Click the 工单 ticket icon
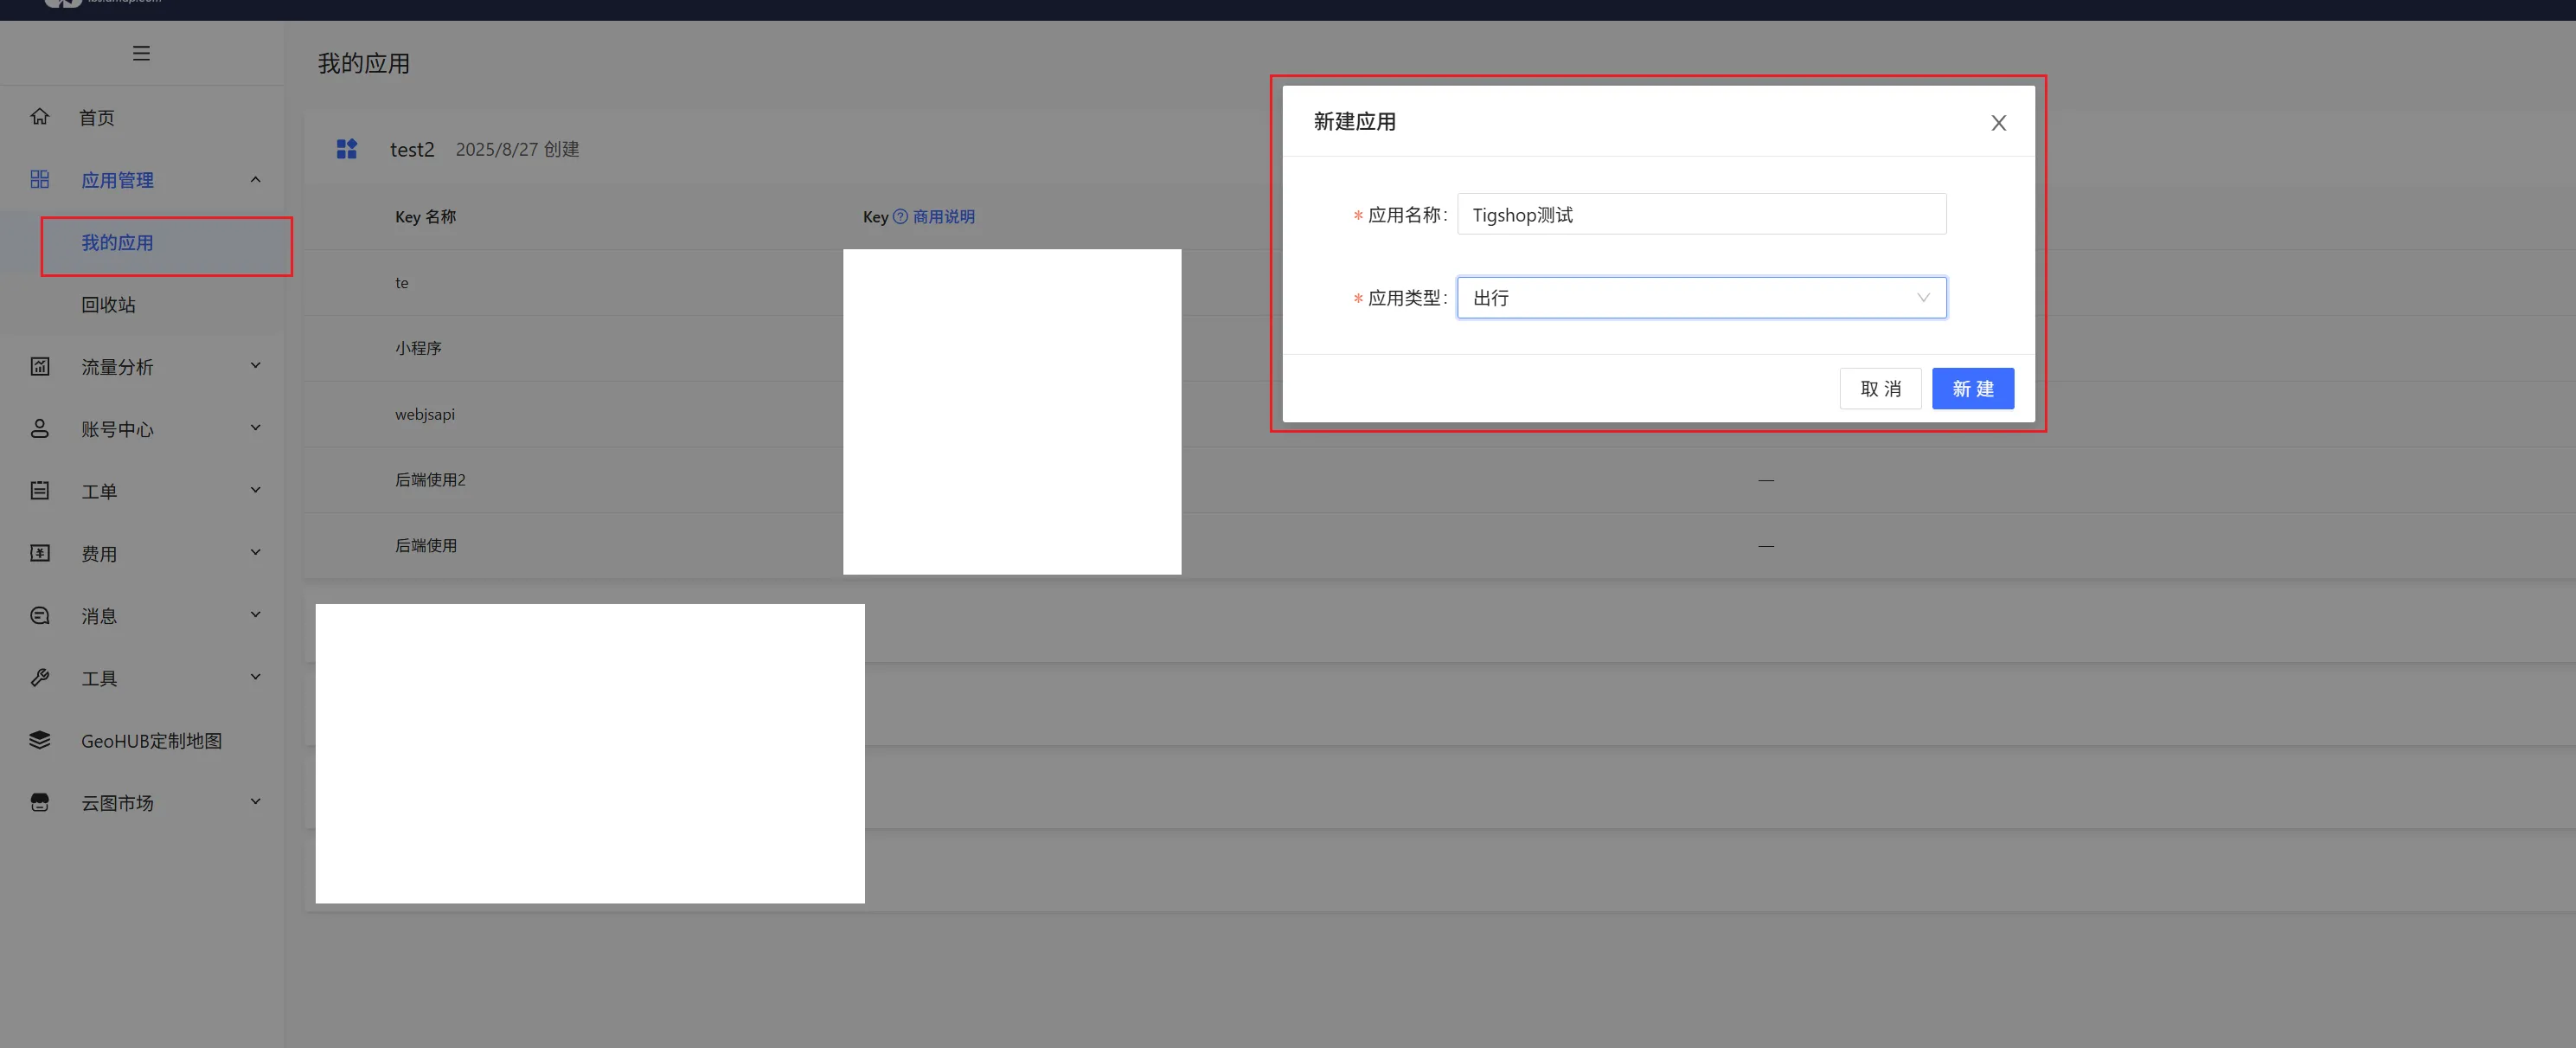The image size is (2576, 1048). pos(40,491)
